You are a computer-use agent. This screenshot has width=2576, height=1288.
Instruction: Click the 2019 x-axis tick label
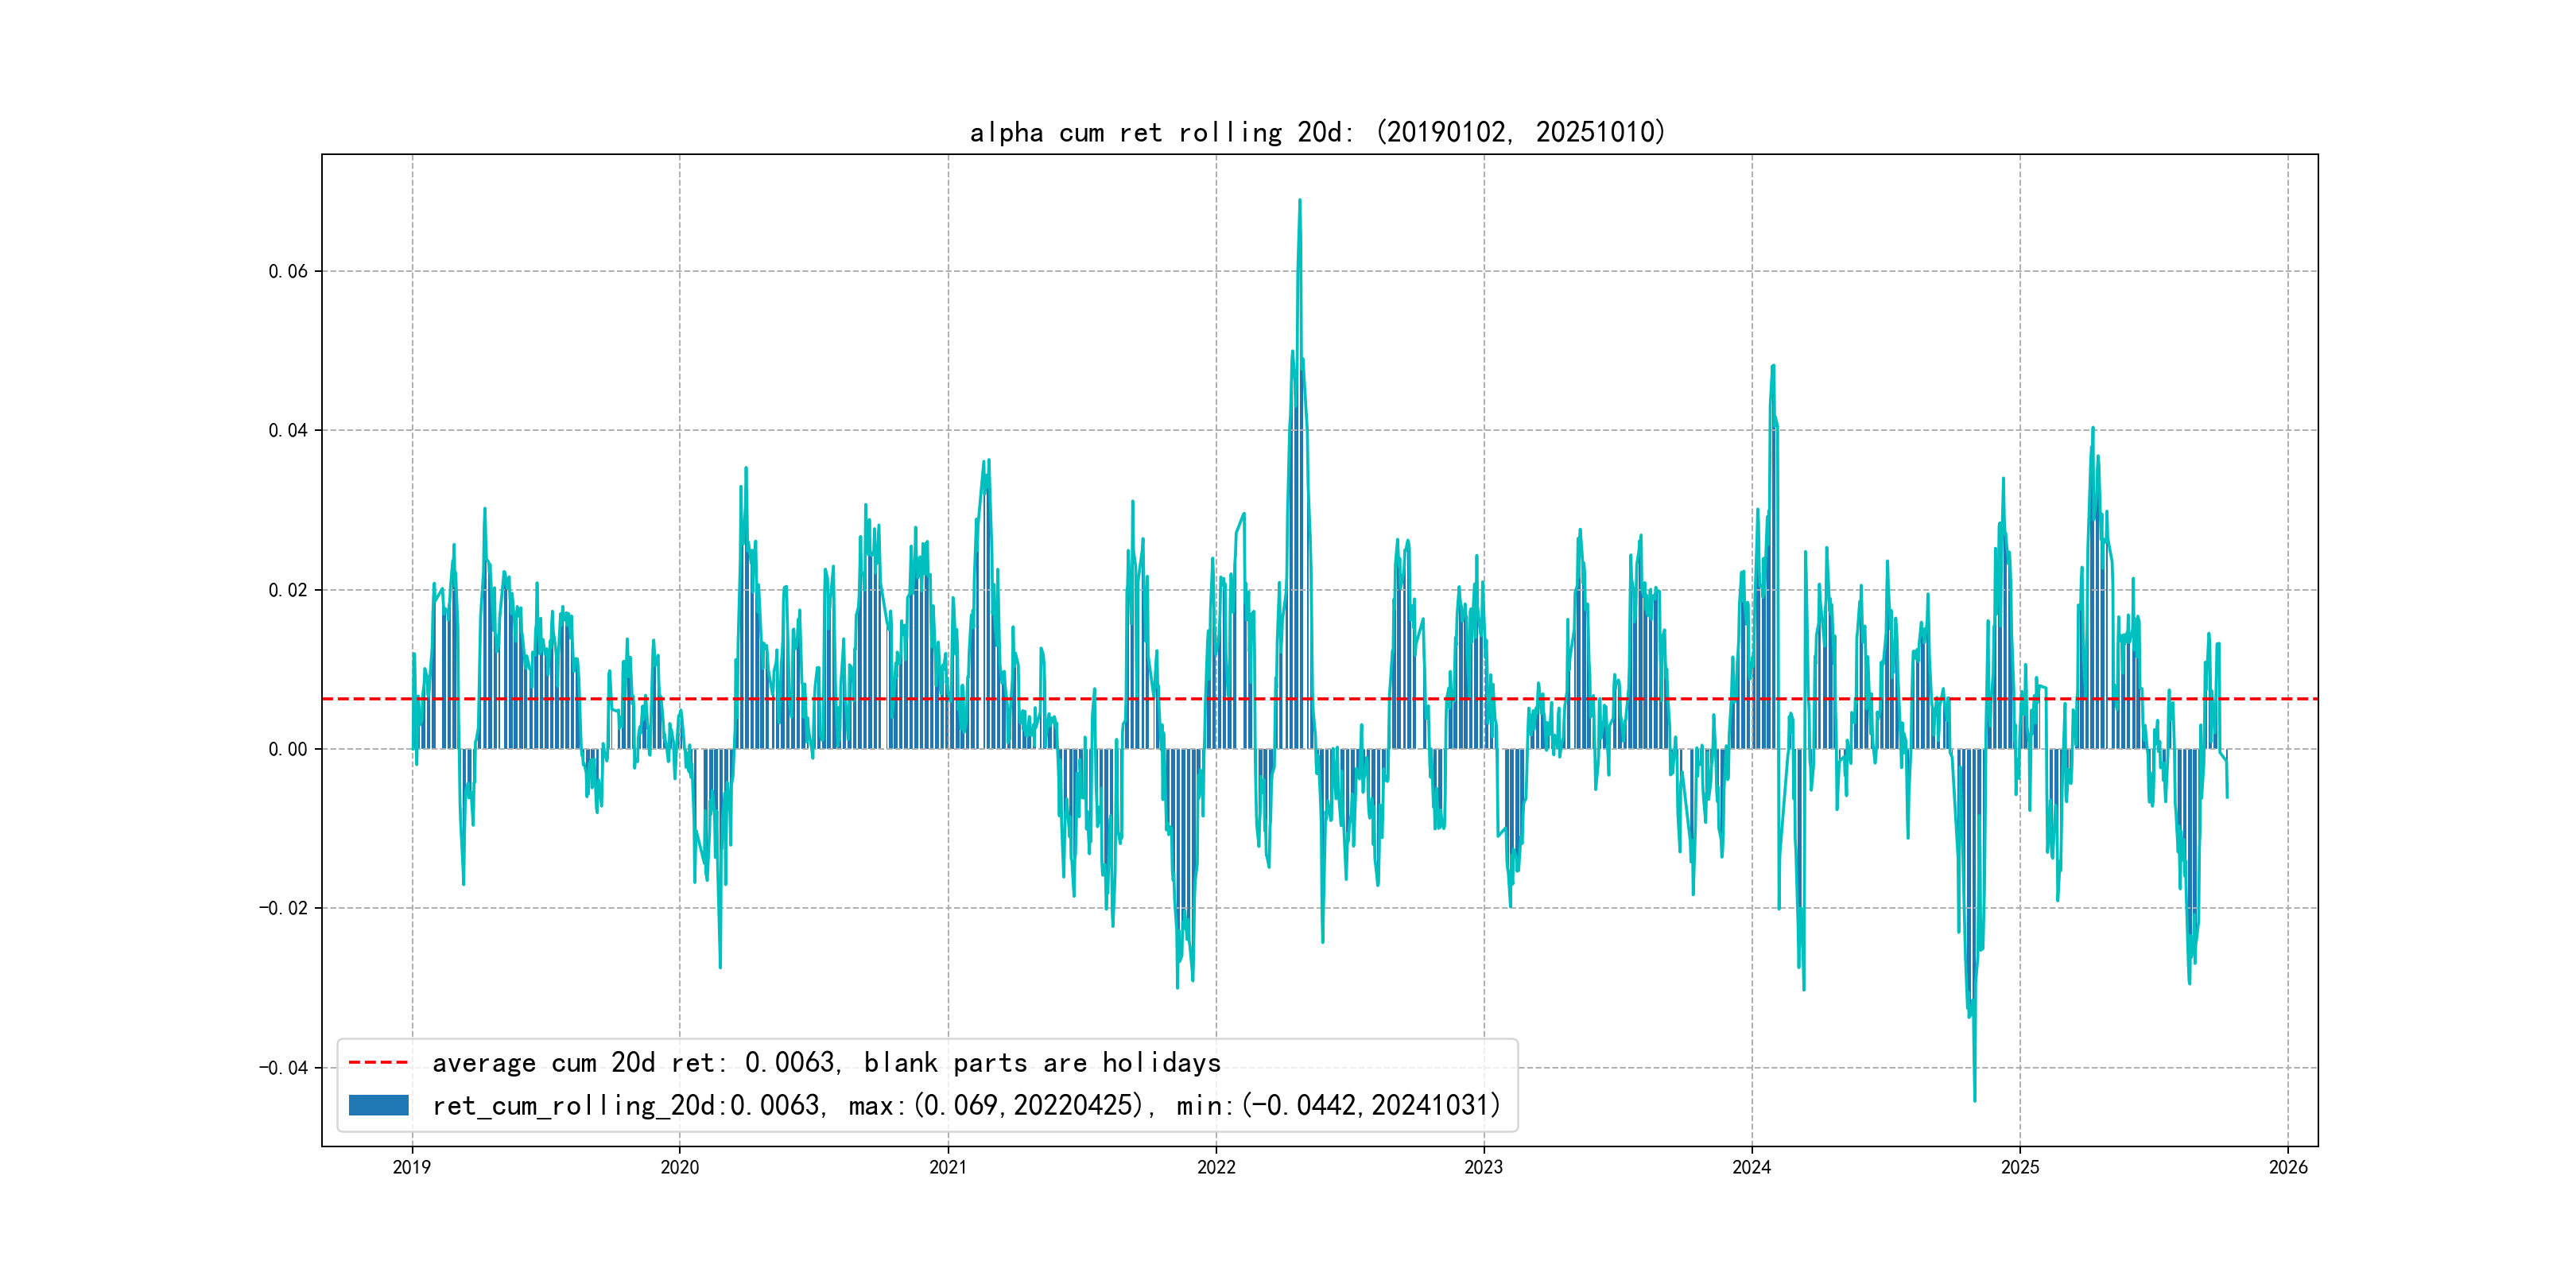(x=412, y=1167)
